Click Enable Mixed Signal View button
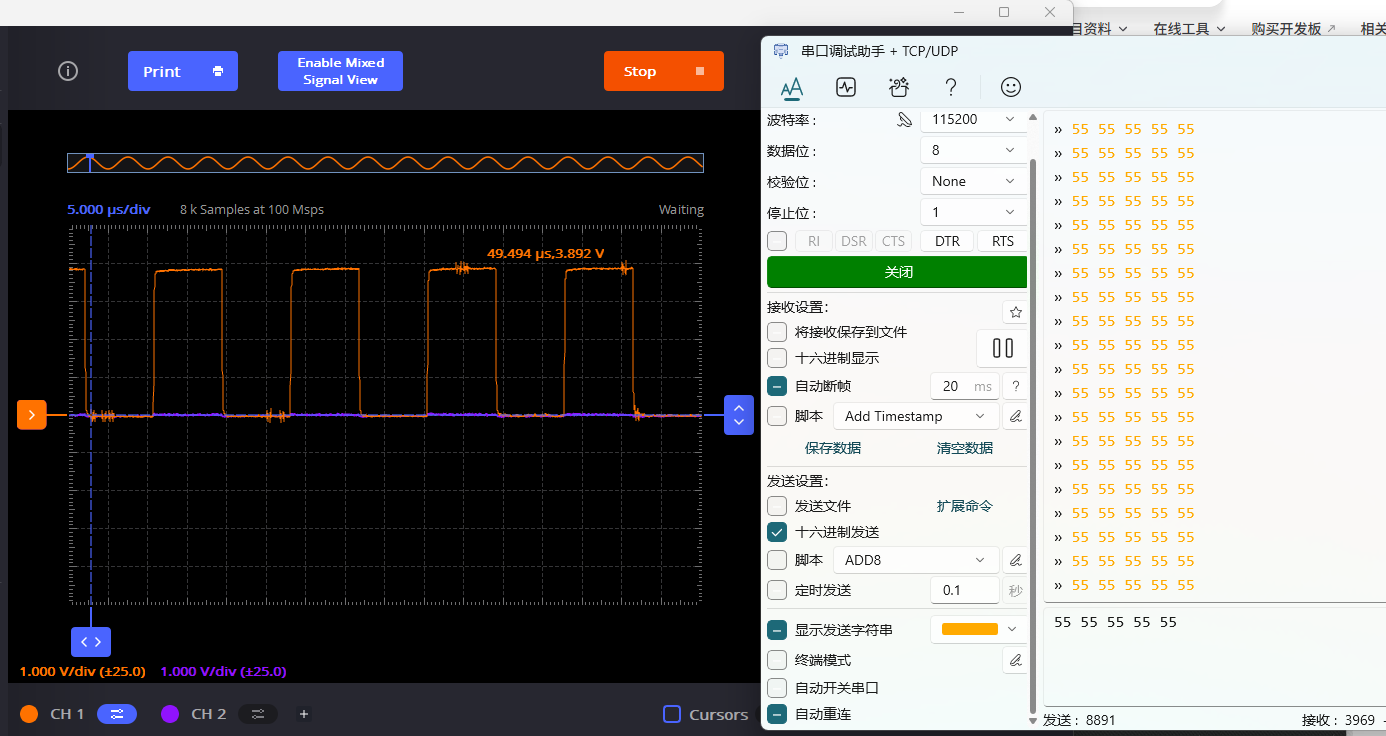The height and width of the screenshot is (736, 1386). coord(340,71)
